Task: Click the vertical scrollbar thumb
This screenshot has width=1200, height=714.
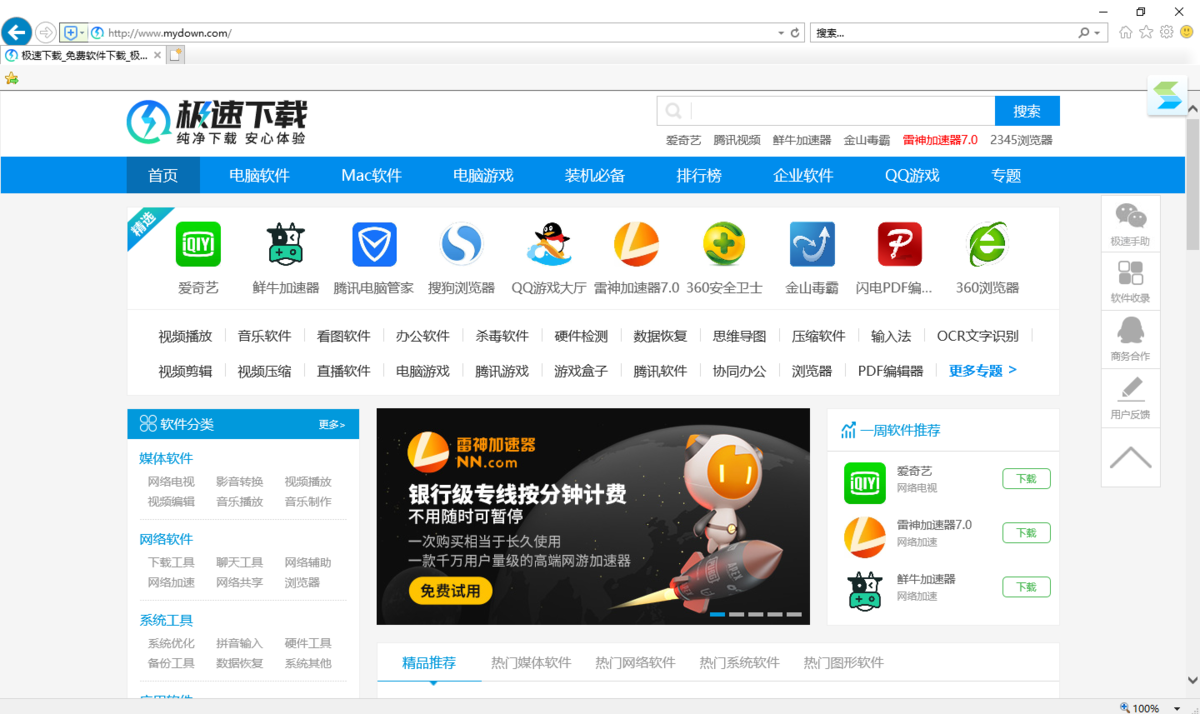Action: click(1192, 185)
